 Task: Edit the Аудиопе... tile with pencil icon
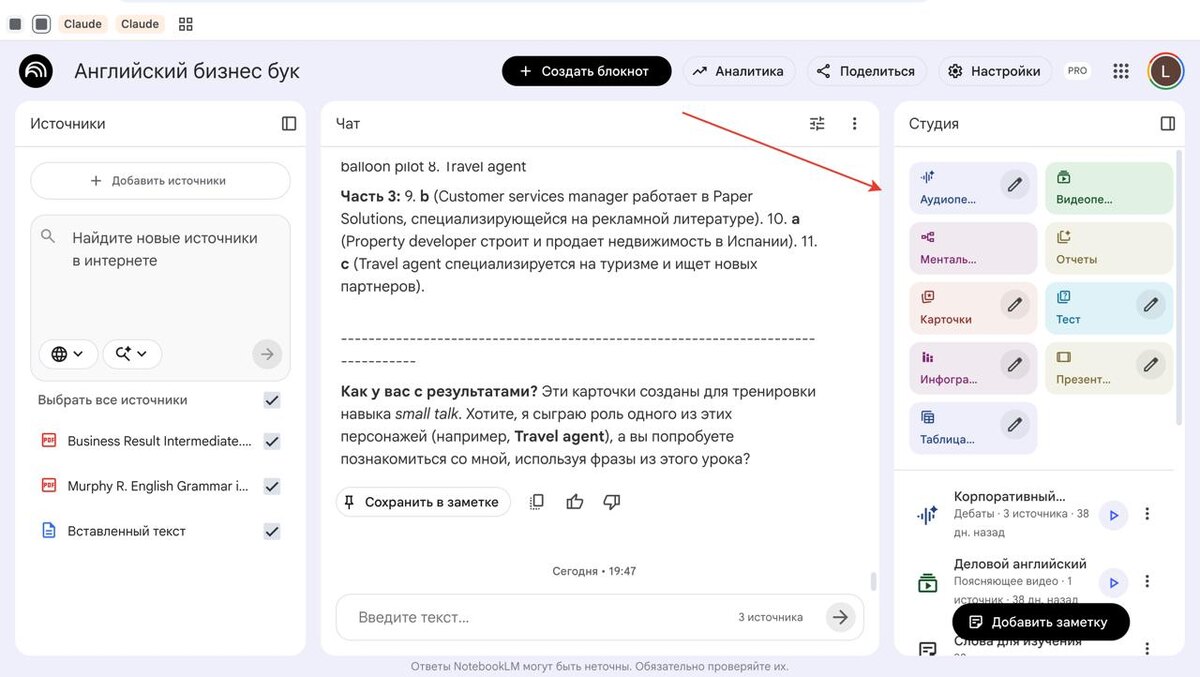1015,184
